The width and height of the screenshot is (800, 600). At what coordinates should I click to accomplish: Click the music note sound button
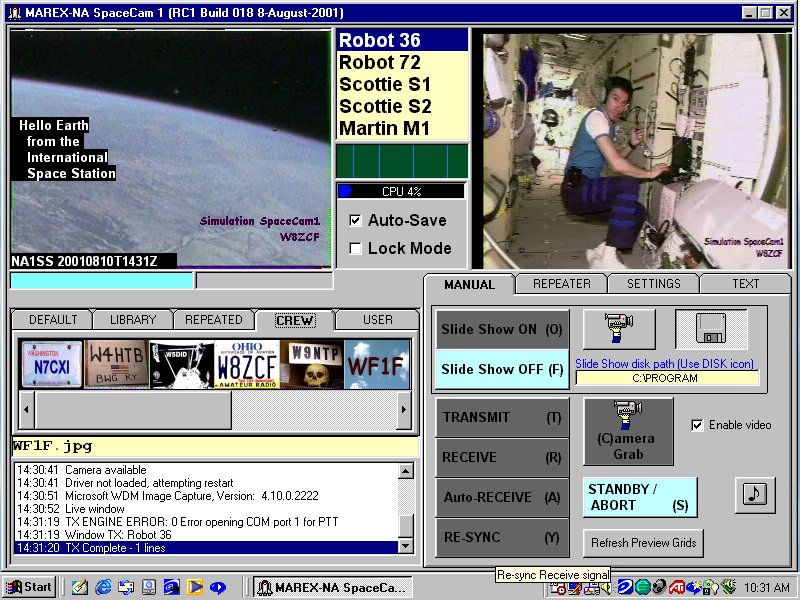[x=755, y=496]
